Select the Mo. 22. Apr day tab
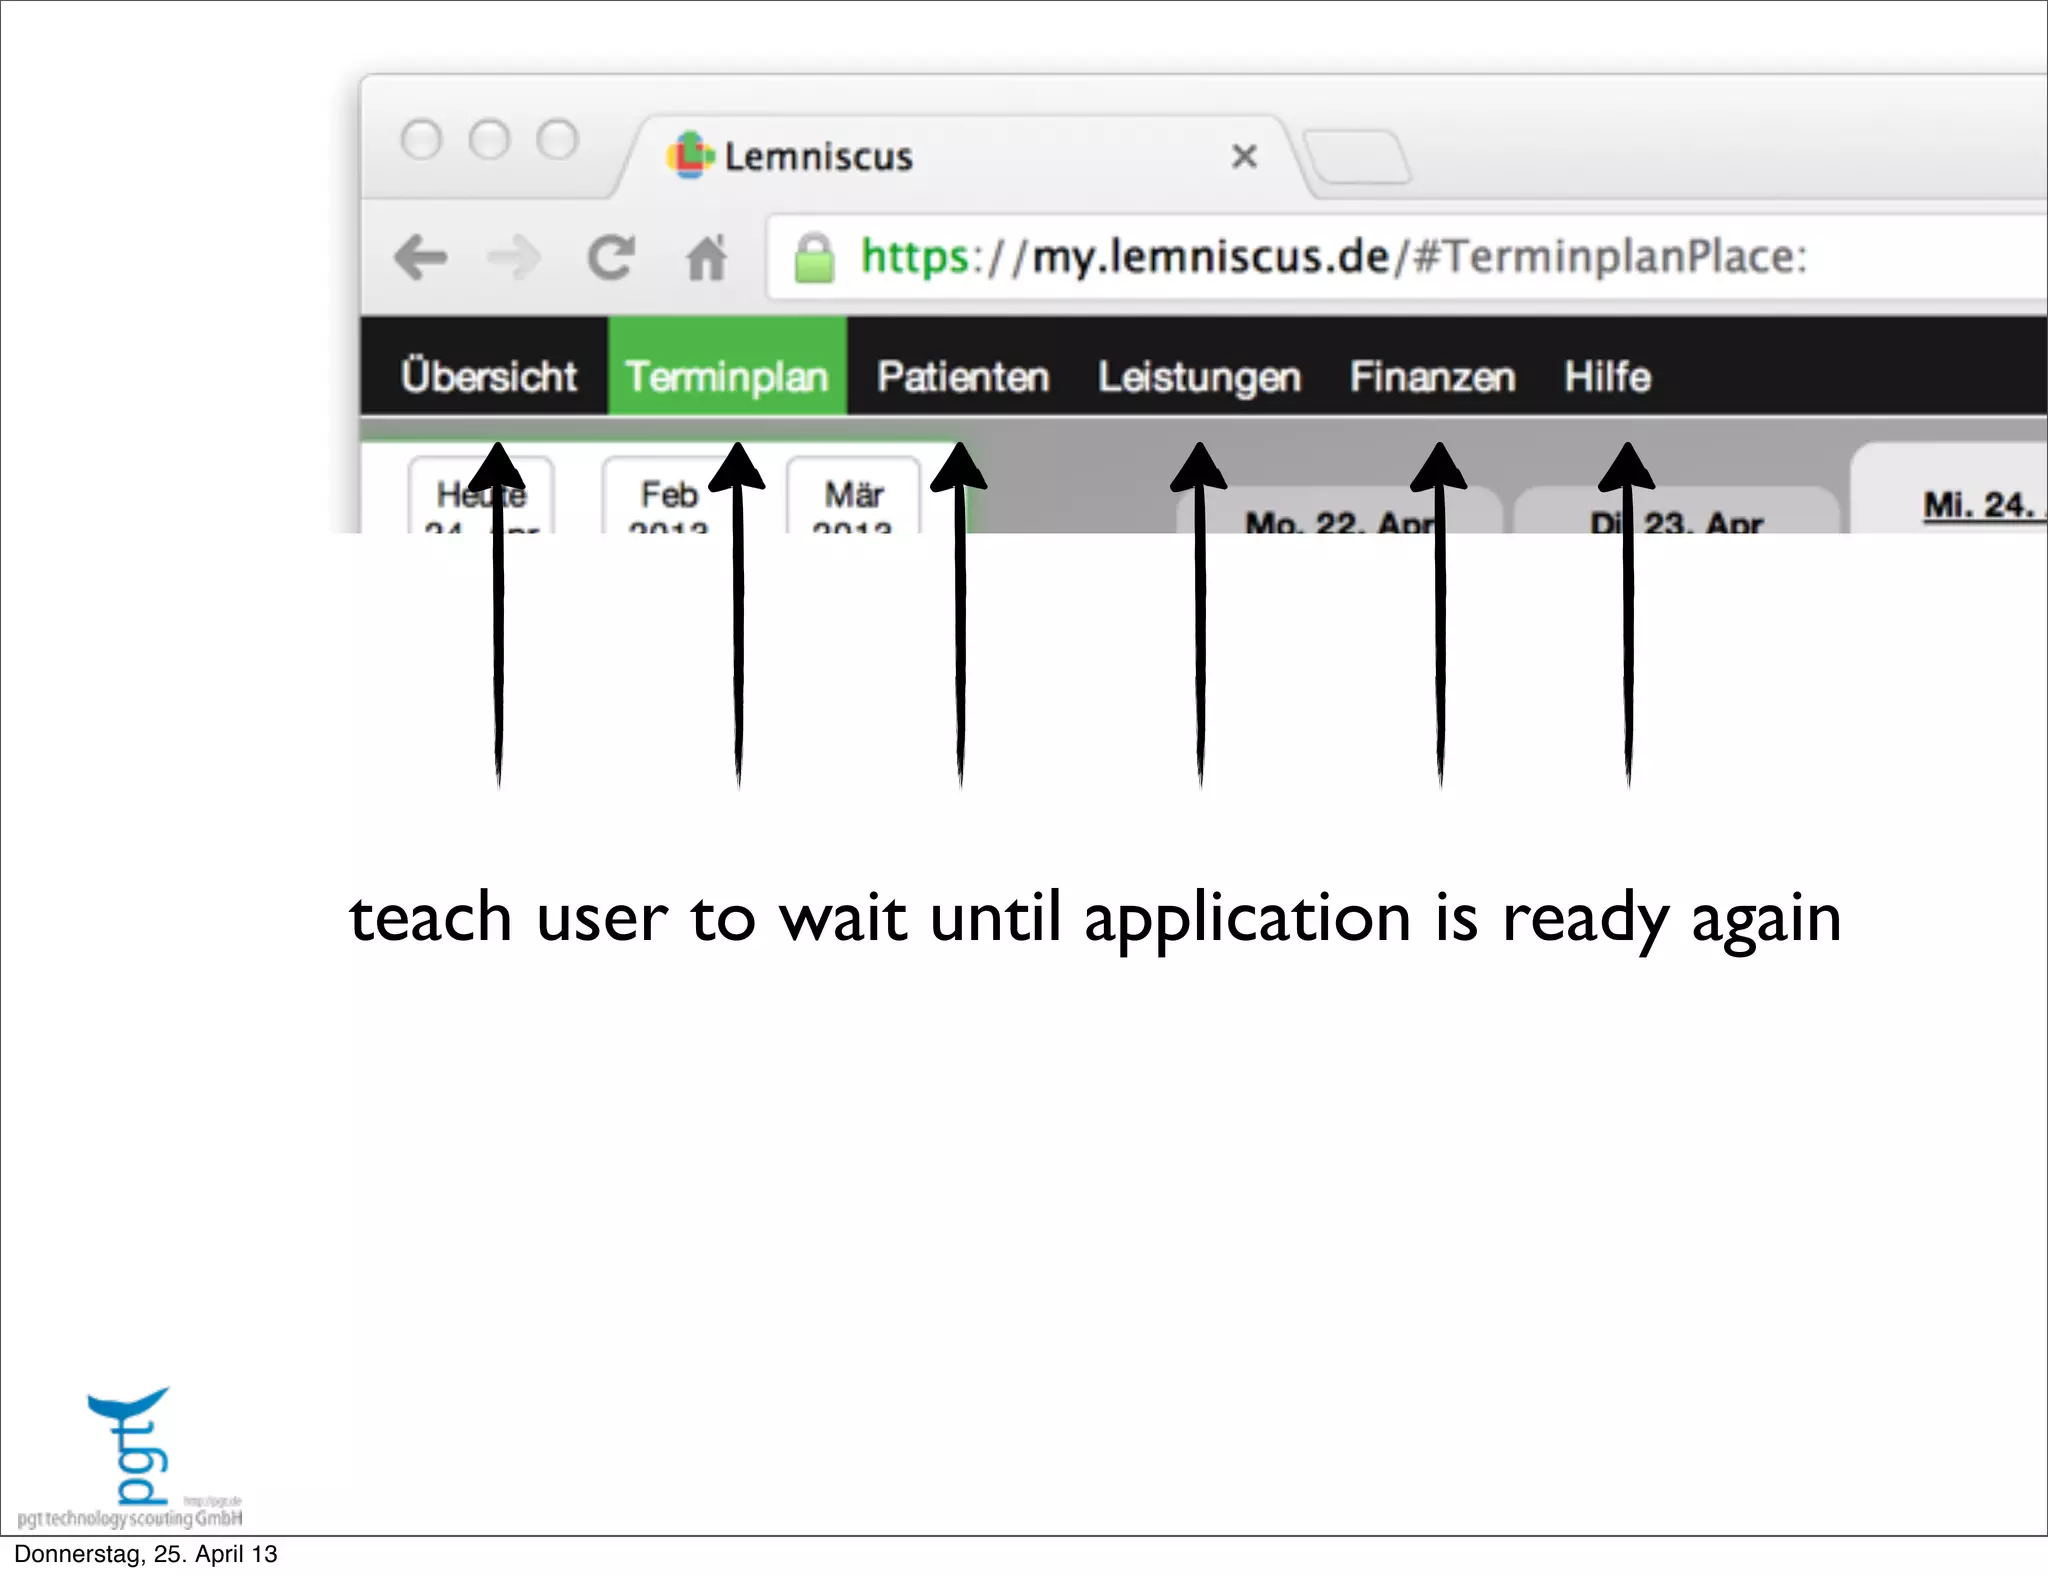The width and height of the screenshot is (2048, 1576). pyautogui.click(x=1339, y=510)
